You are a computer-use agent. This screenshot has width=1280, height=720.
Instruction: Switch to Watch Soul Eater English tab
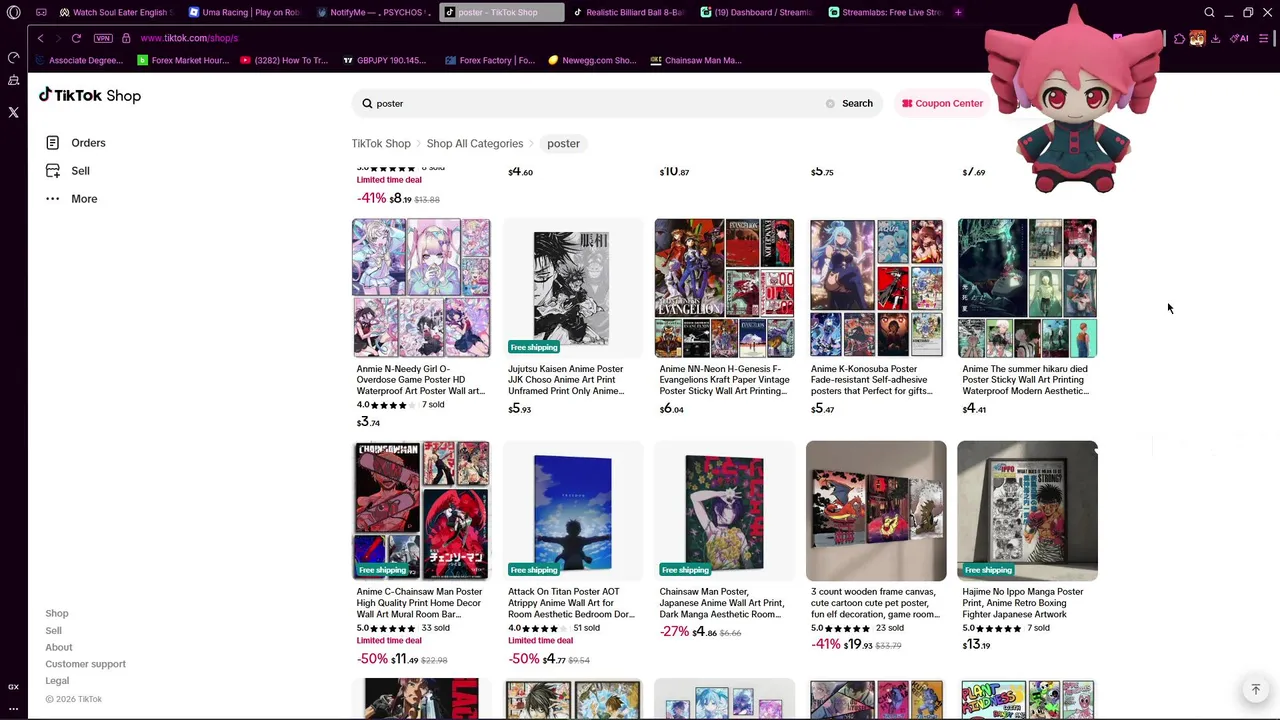[115, 12]
